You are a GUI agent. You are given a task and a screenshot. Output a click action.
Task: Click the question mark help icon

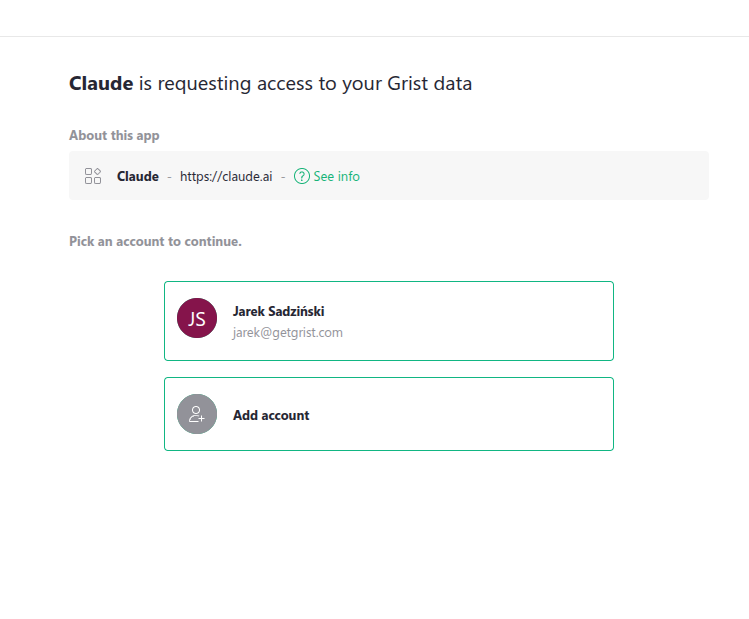click(301, 176)
